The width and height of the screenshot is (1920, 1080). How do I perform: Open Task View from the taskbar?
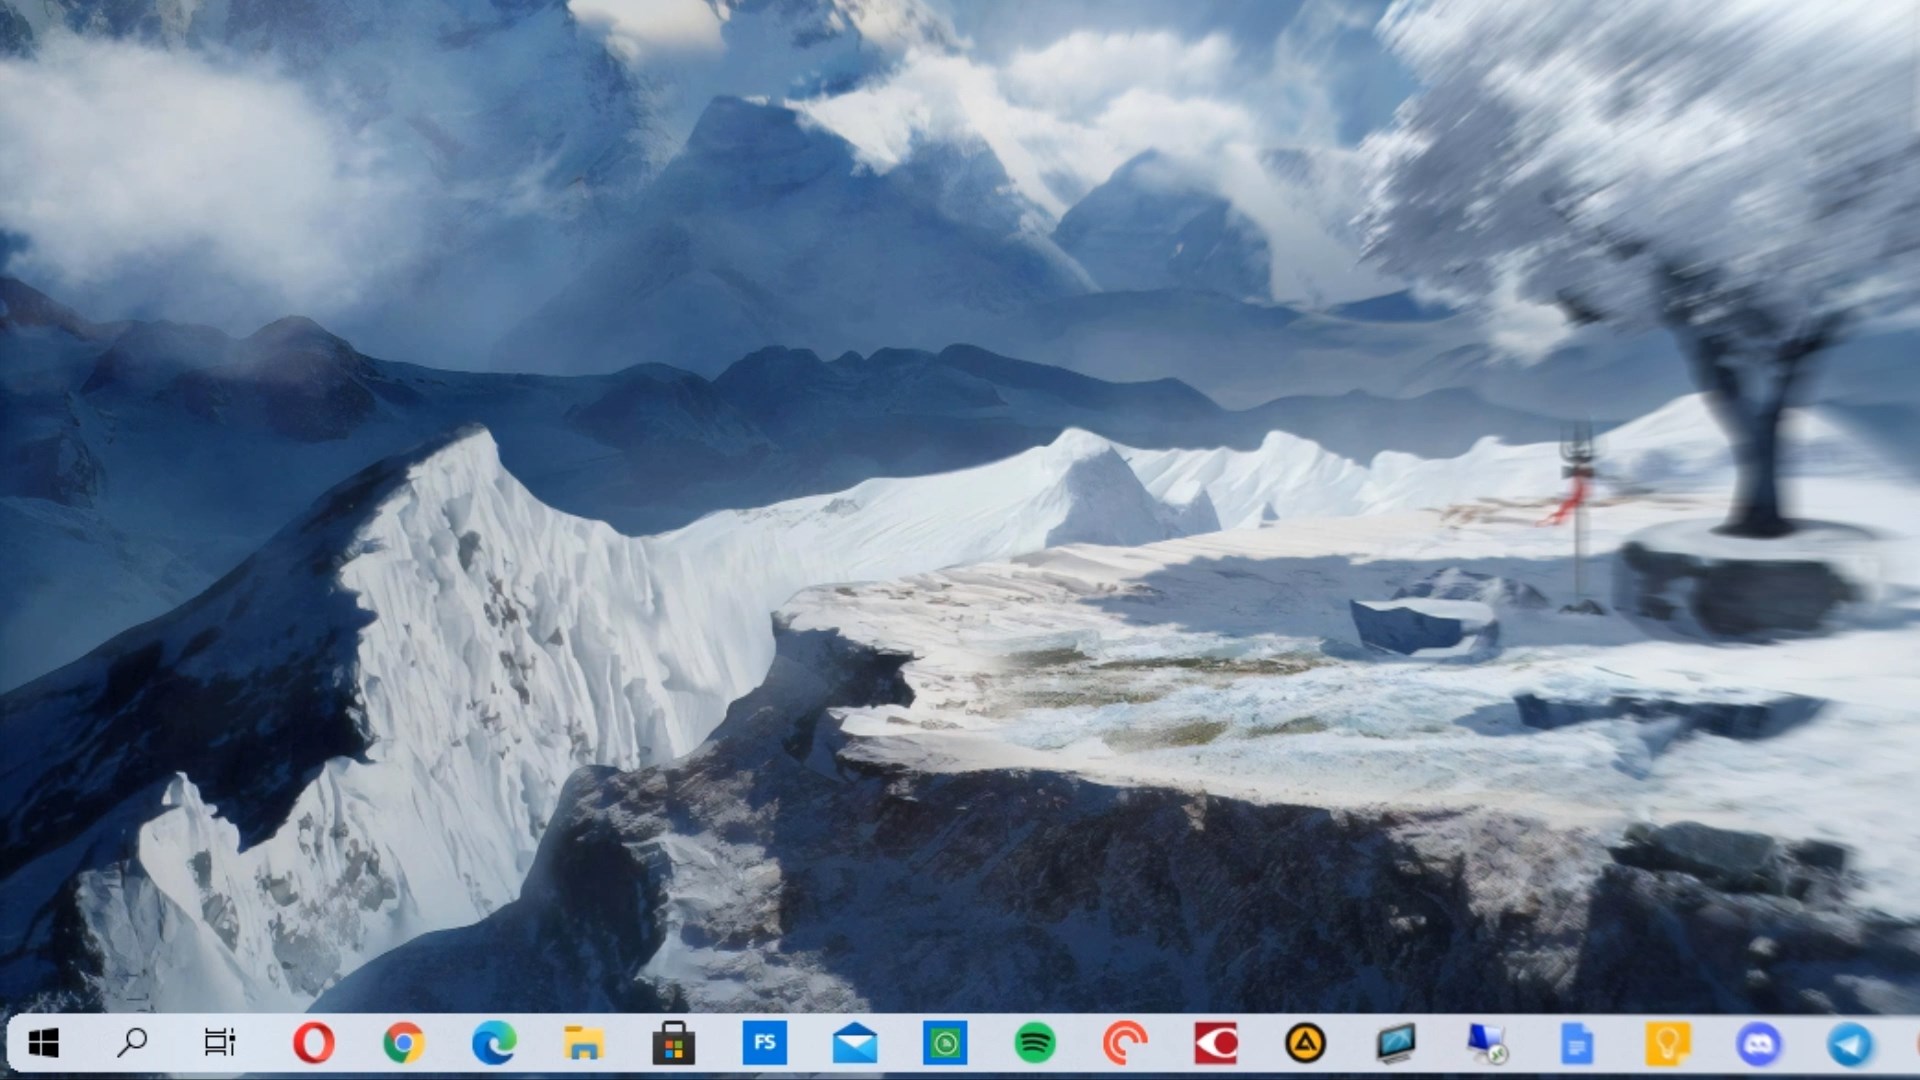click(220, 1043)
